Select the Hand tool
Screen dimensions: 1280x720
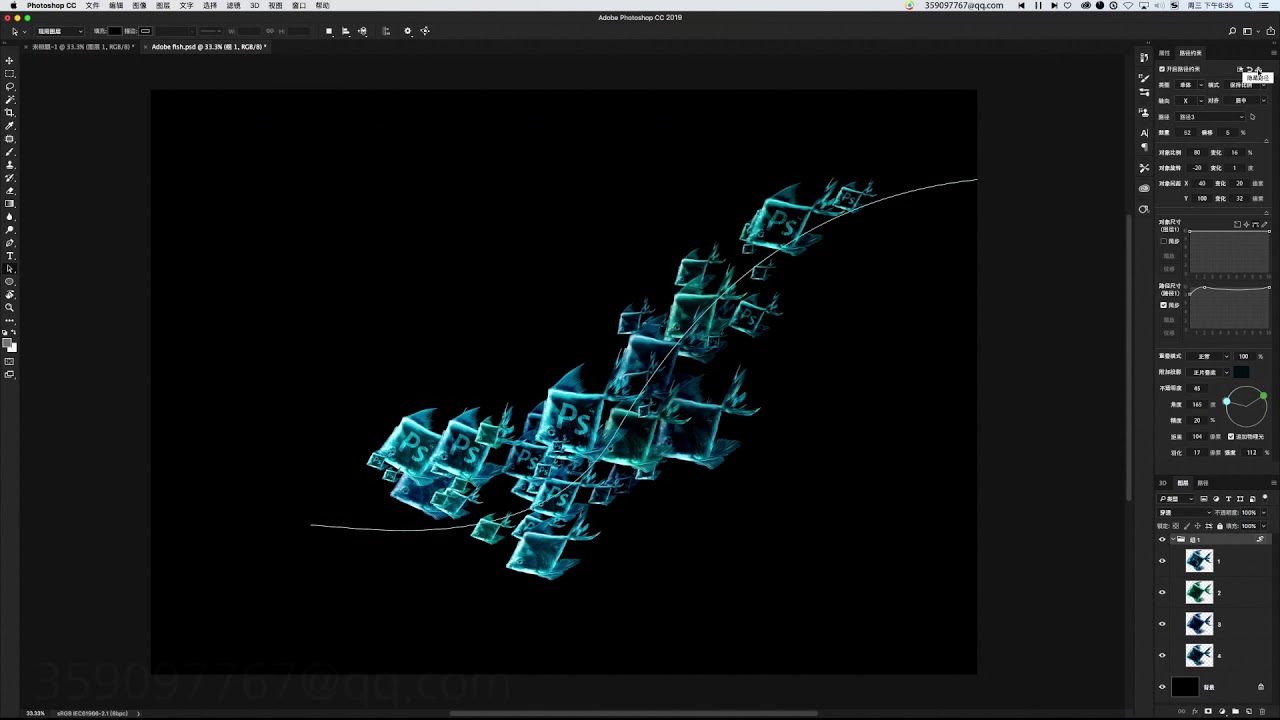coord(10,295)
